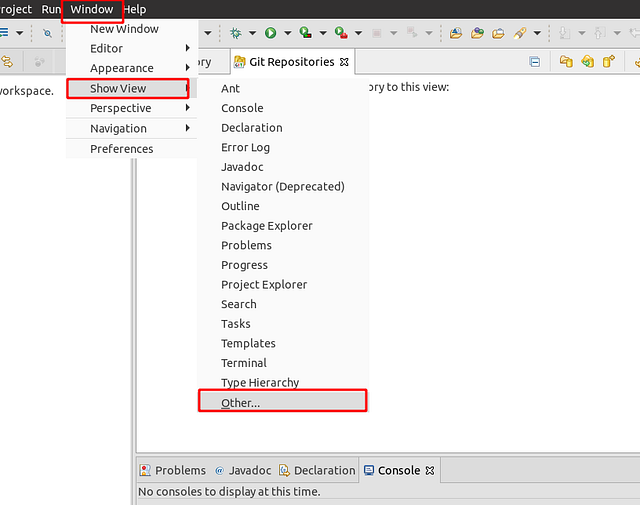Click the Previous Annotation up-arrow icon

tap(600, 33)
